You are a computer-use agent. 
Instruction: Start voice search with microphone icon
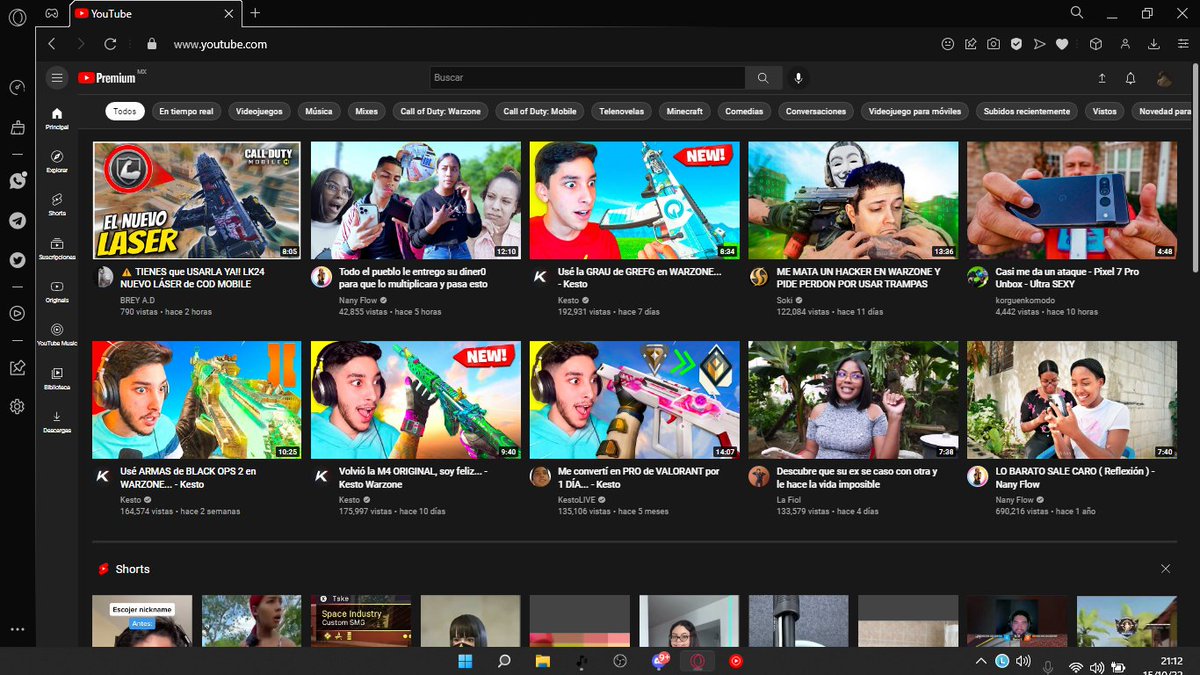pos(798,78)
